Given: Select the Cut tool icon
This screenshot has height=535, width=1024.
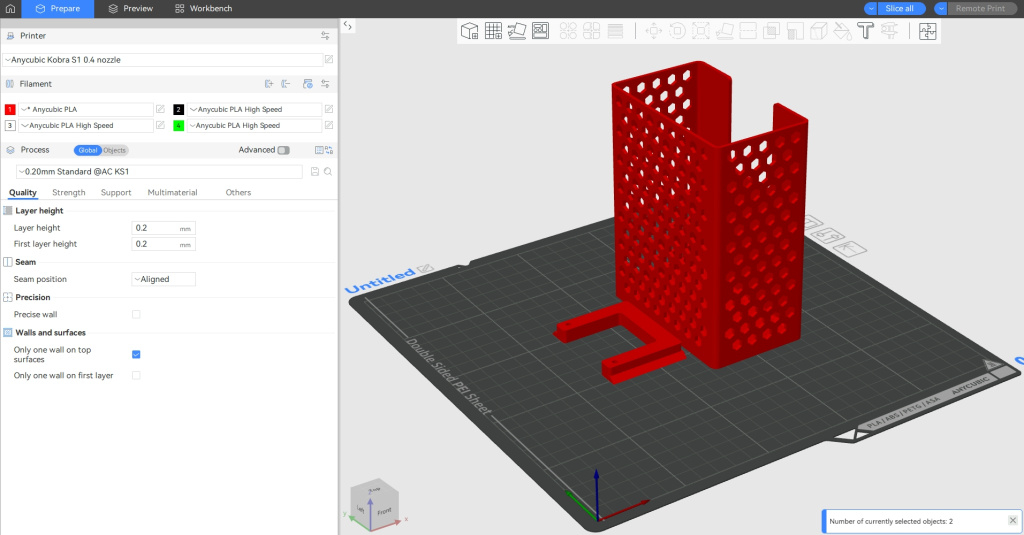Looking at the screenshot, I should click(x=748, y=31).
